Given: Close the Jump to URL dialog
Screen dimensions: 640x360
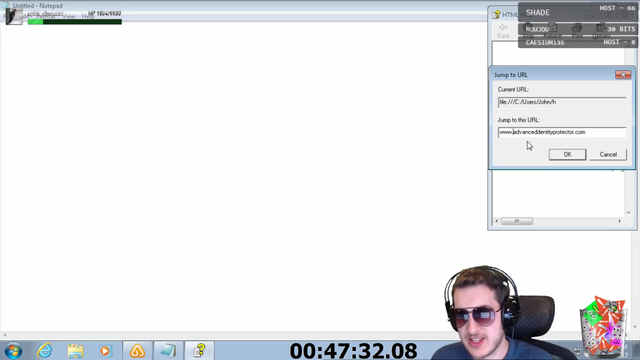Looking at the screenshot, I should (x=623, y=75).
